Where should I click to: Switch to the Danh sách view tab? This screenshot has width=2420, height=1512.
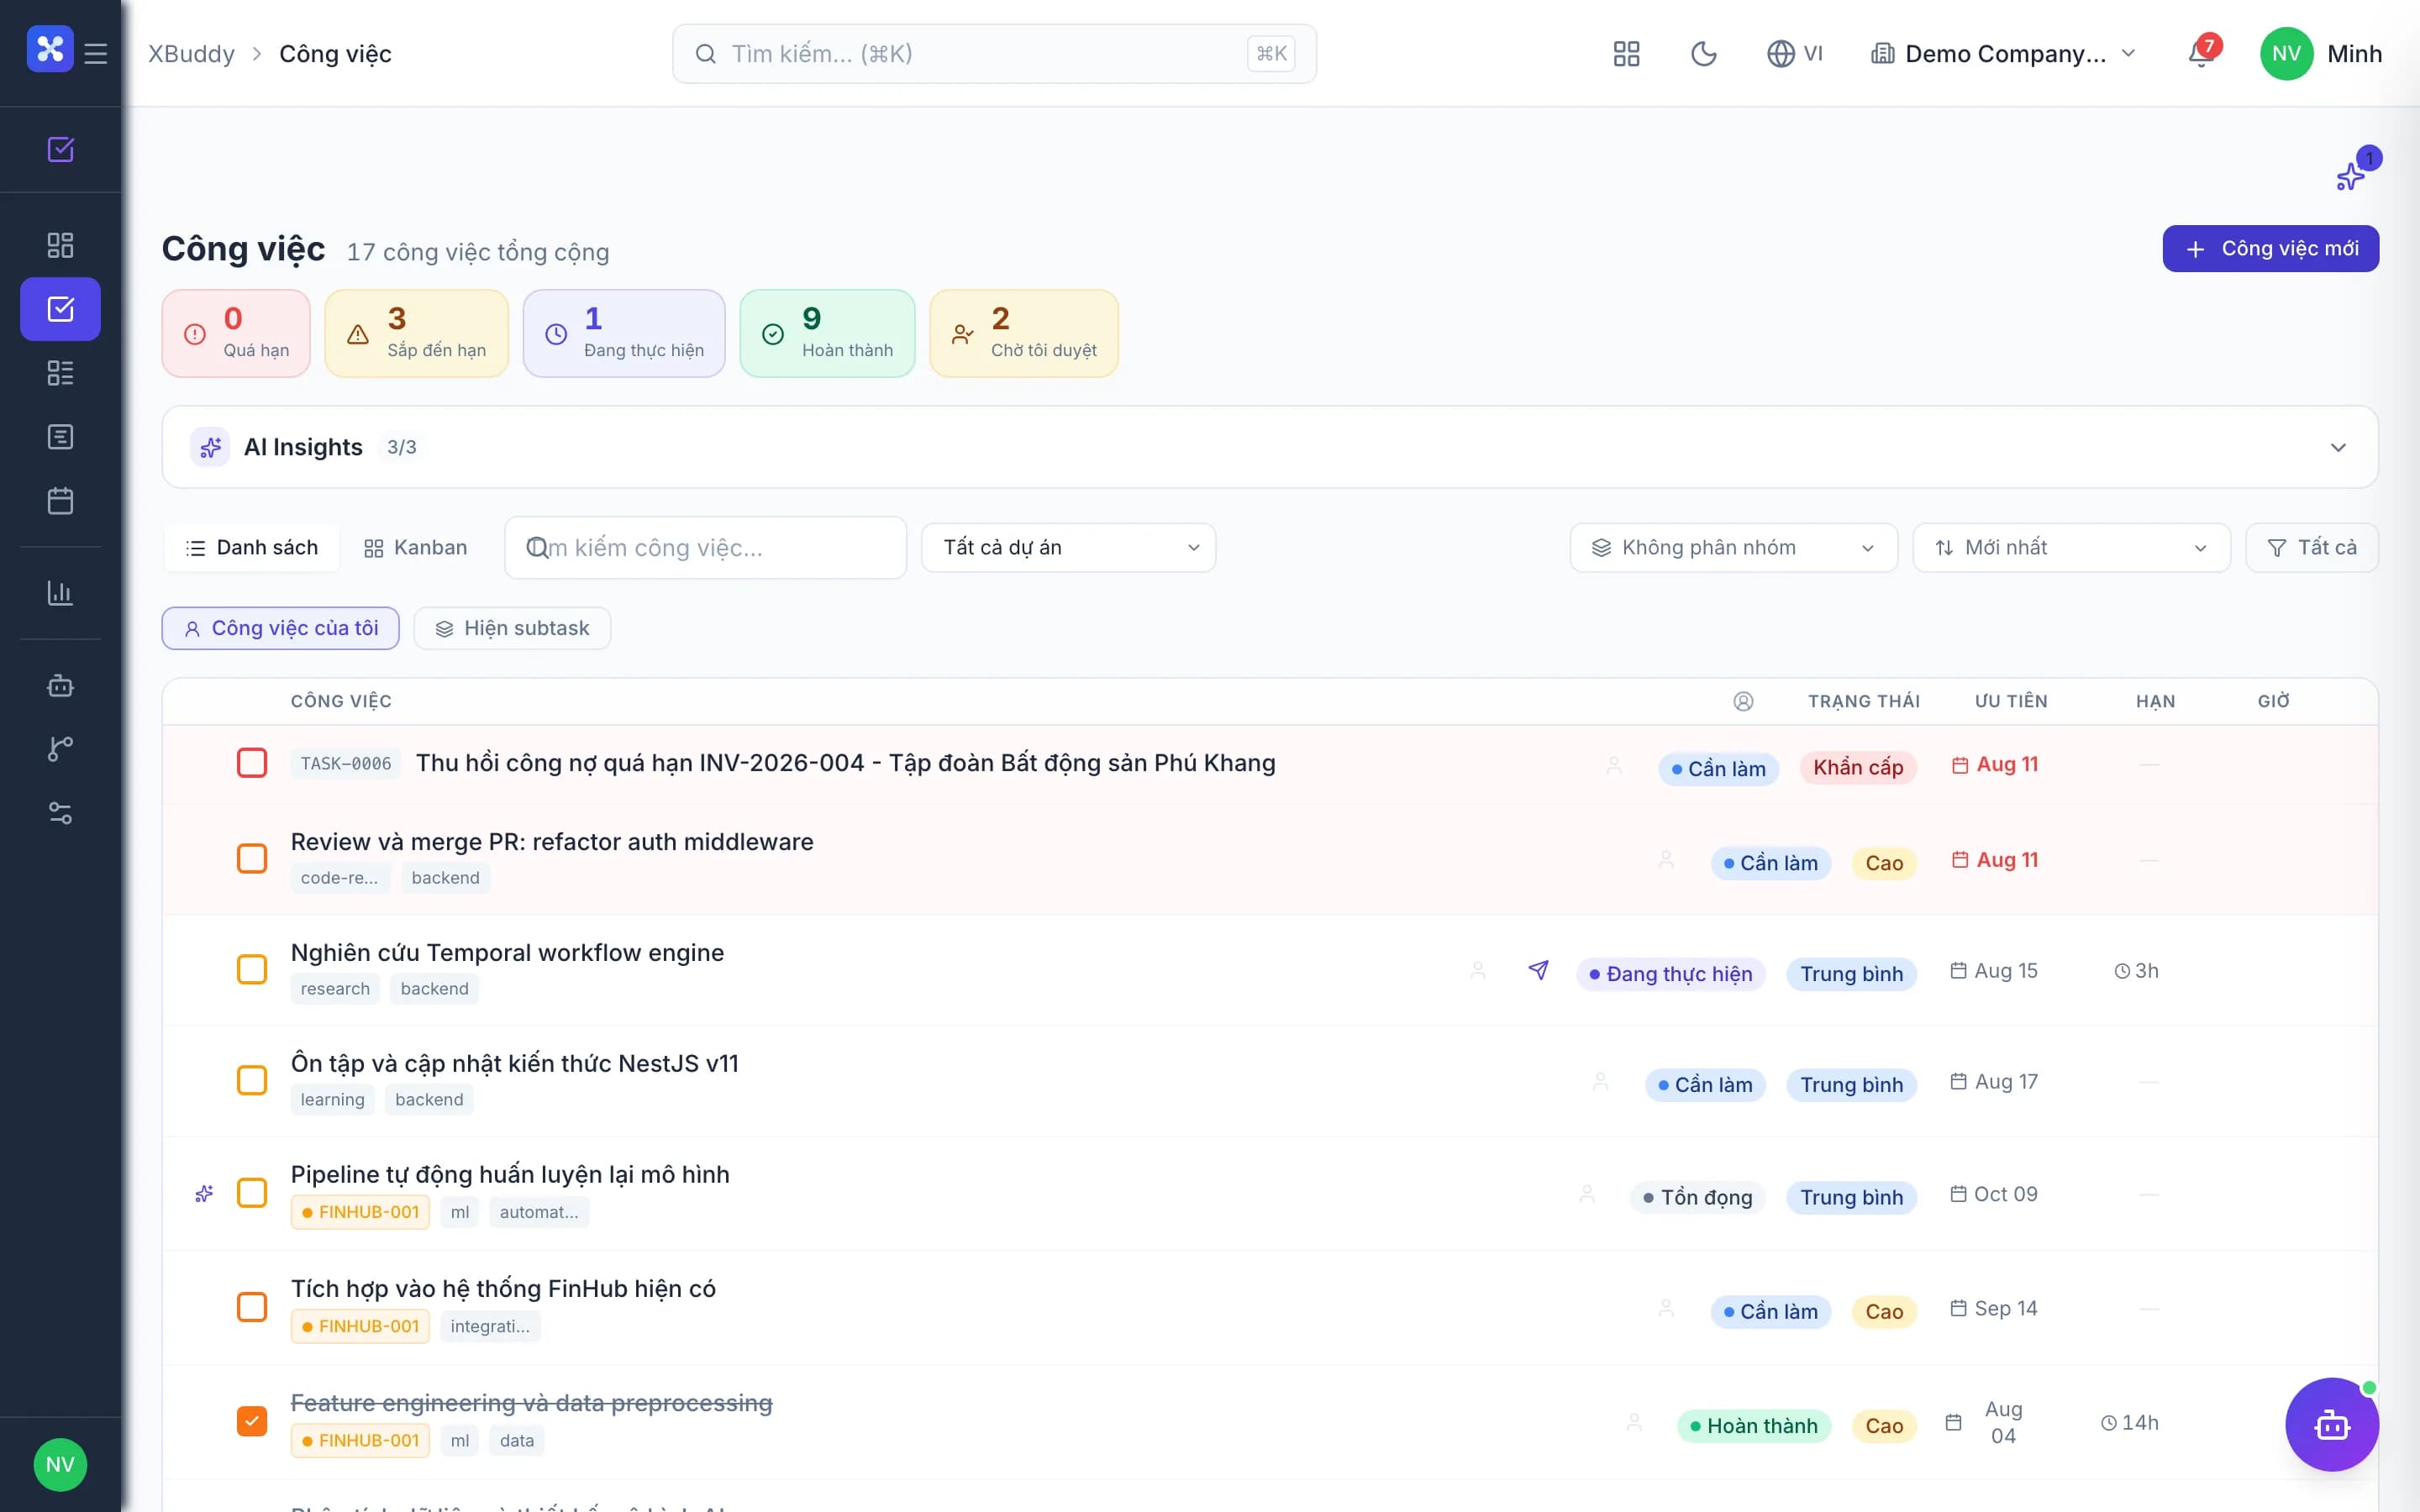pyautogui.click(x=252, y=548)
